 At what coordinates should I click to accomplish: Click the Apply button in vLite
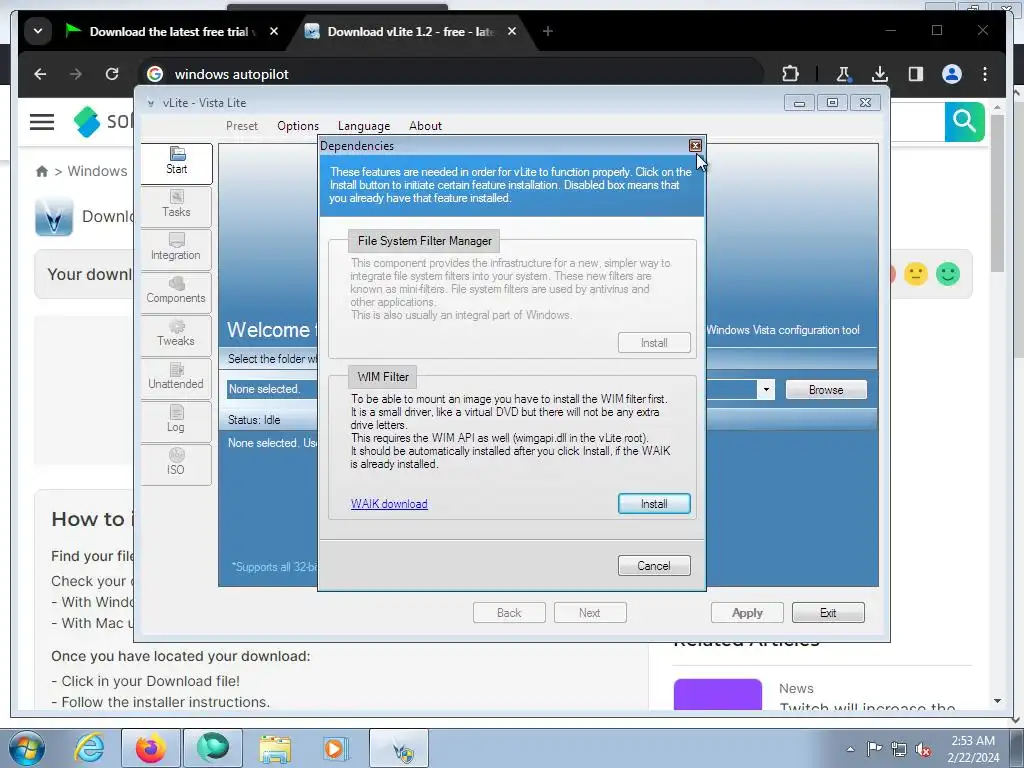(747, 613)
